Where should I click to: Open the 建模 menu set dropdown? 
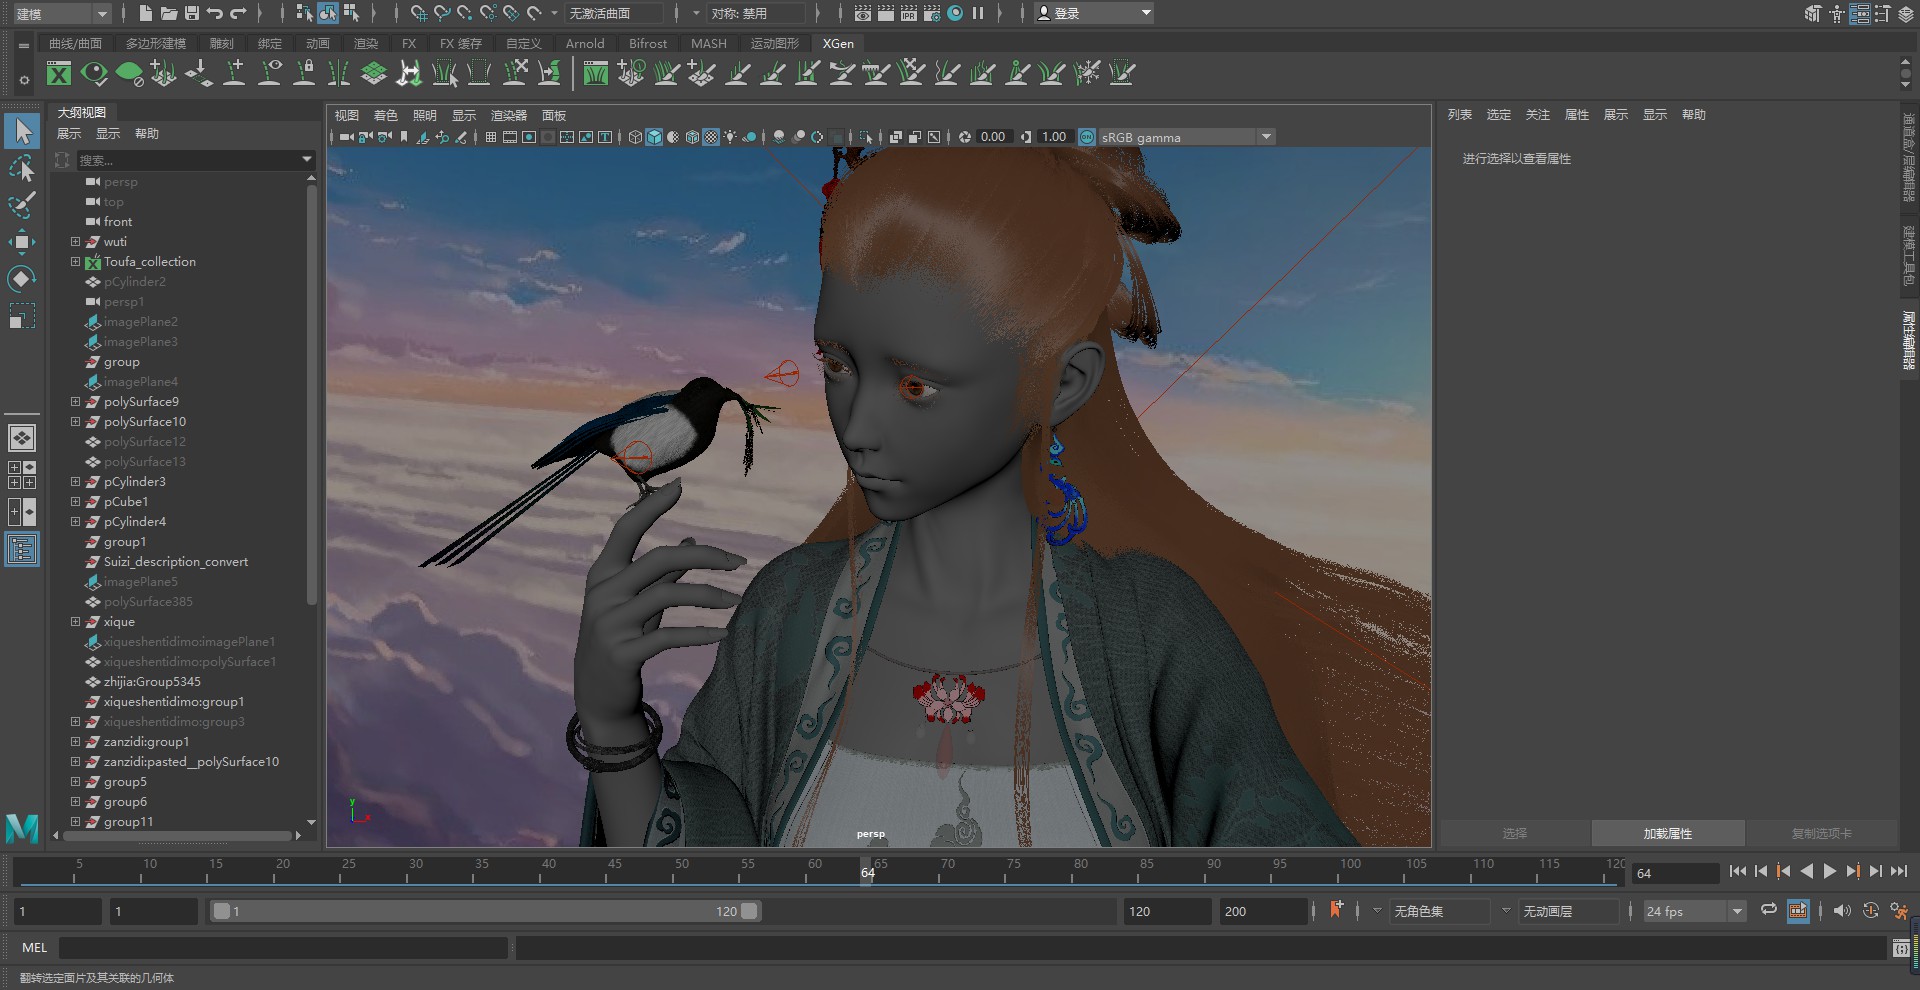point(61,13)
